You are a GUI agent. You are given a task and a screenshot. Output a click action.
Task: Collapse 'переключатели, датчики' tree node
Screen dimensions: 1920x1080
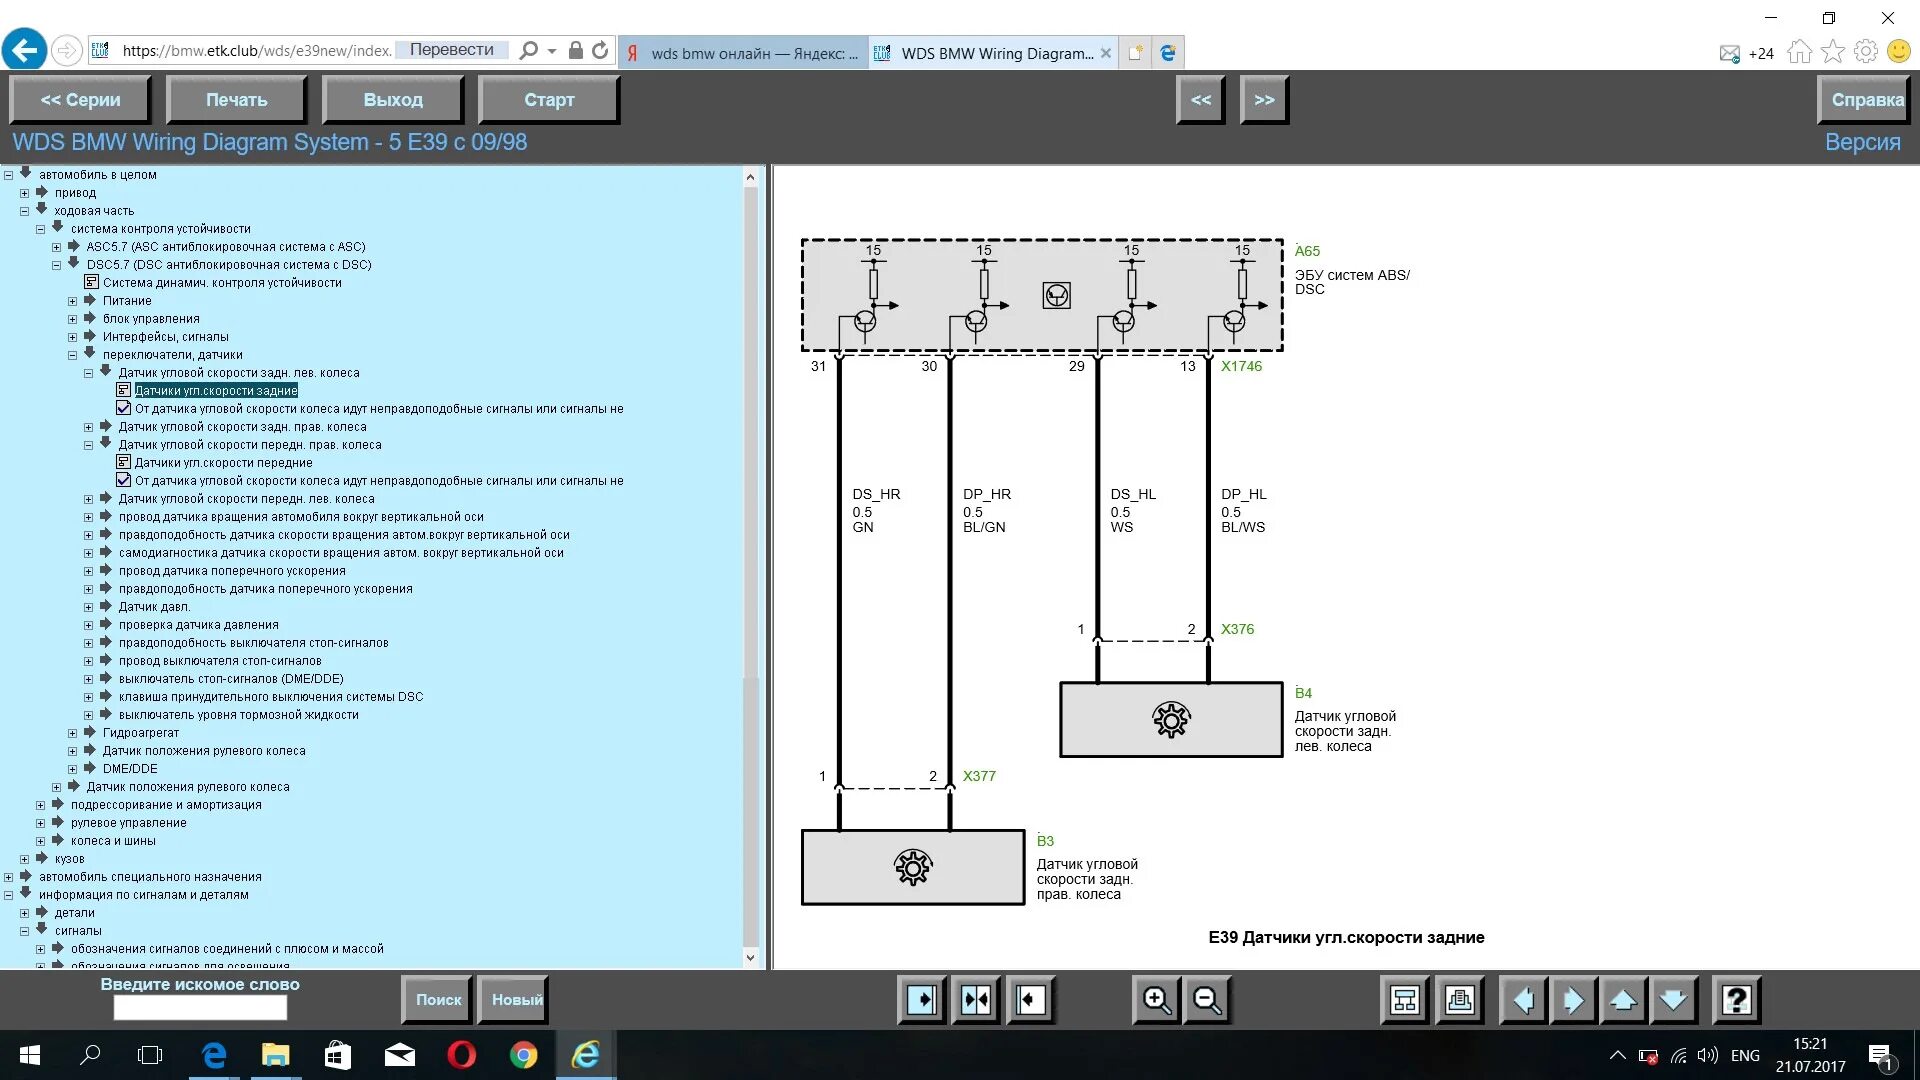(73, 355)
